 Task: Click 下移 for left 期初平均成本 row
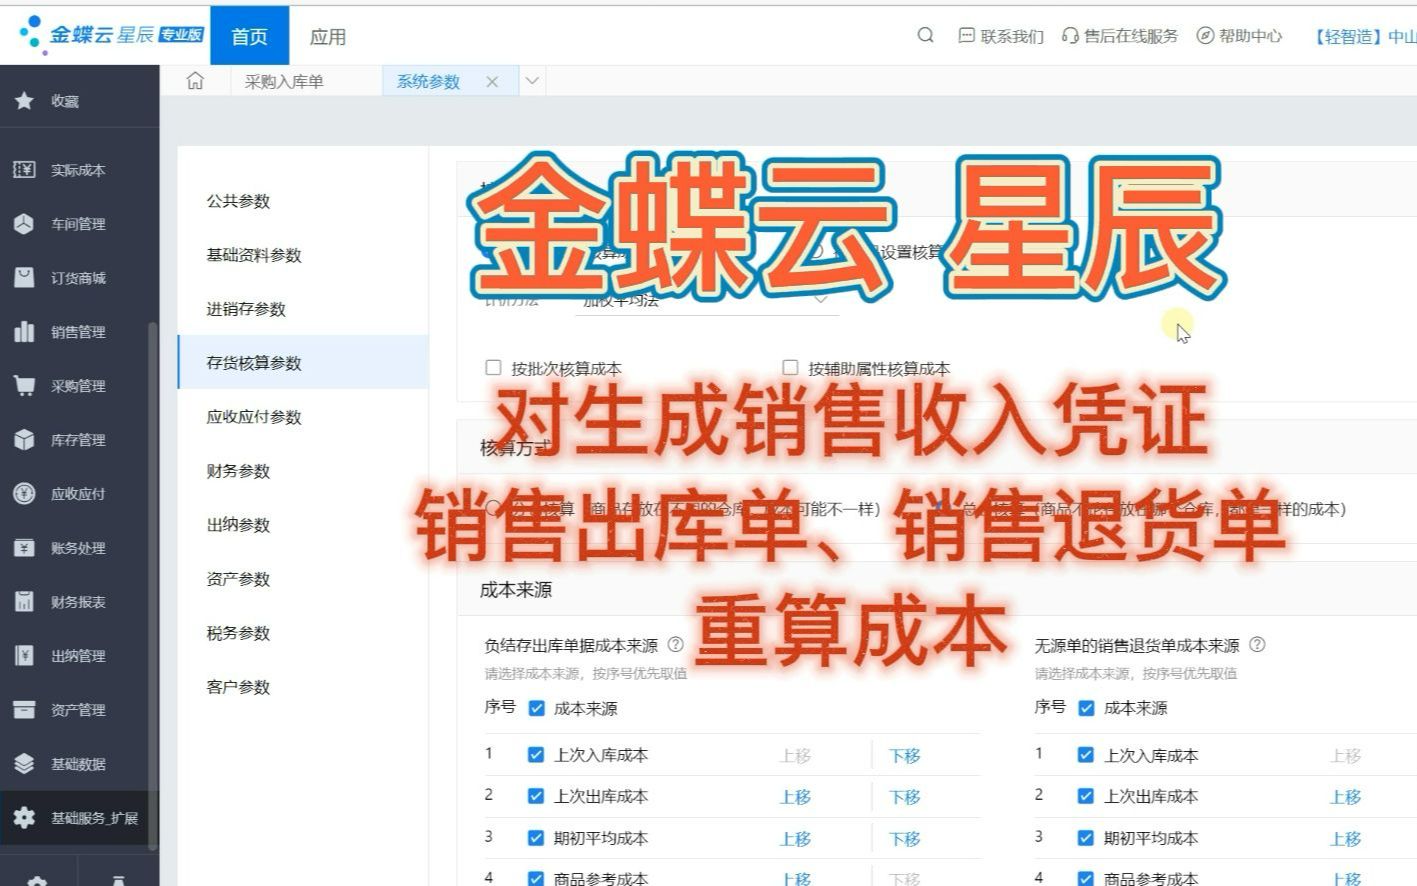pyautogui.click(x=904, y=839)
